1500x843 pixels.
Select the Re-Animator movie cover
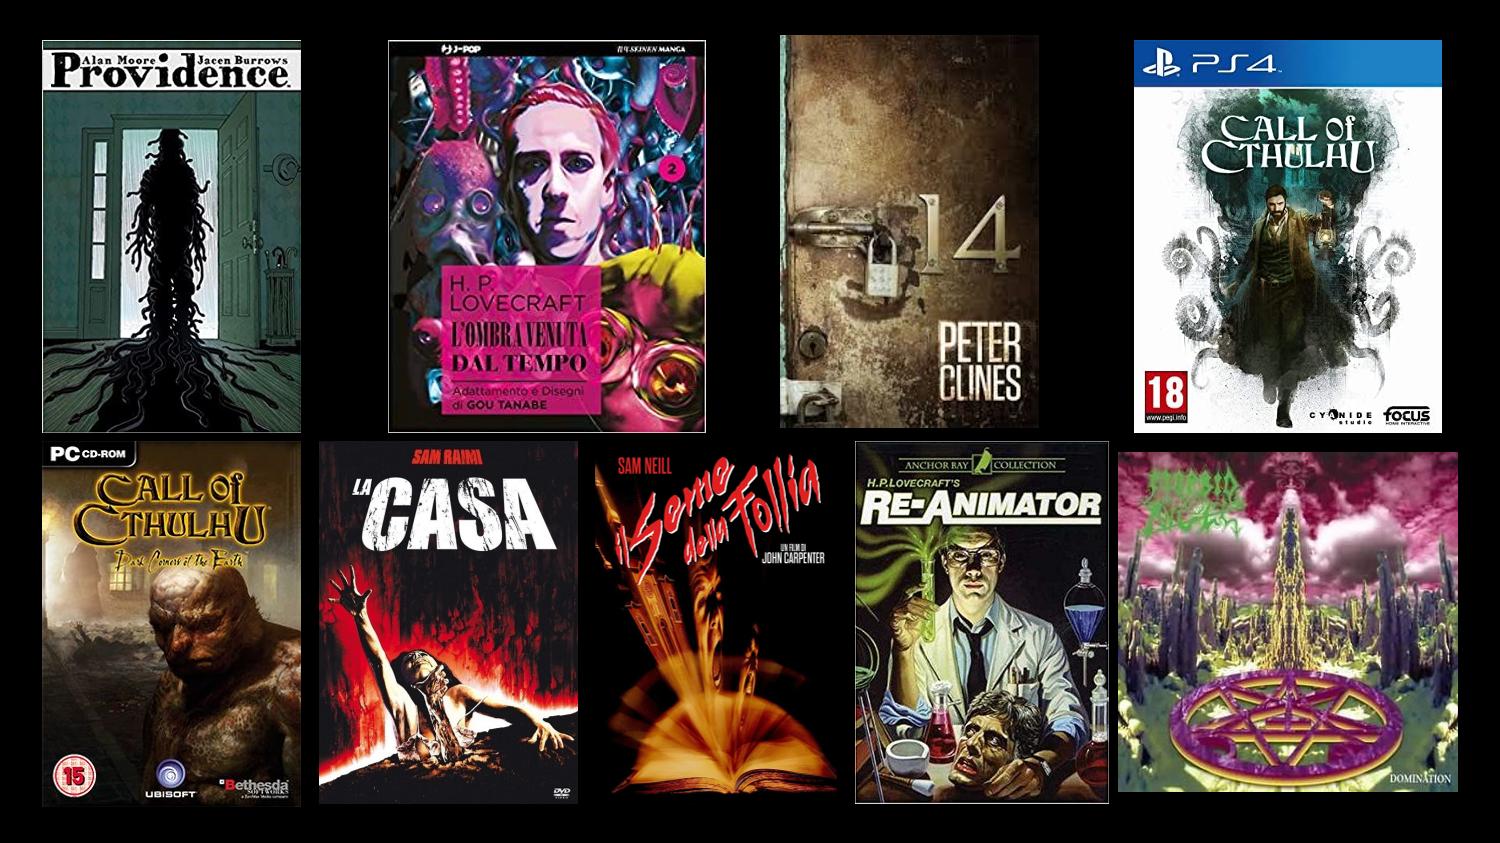click(981, 622)
